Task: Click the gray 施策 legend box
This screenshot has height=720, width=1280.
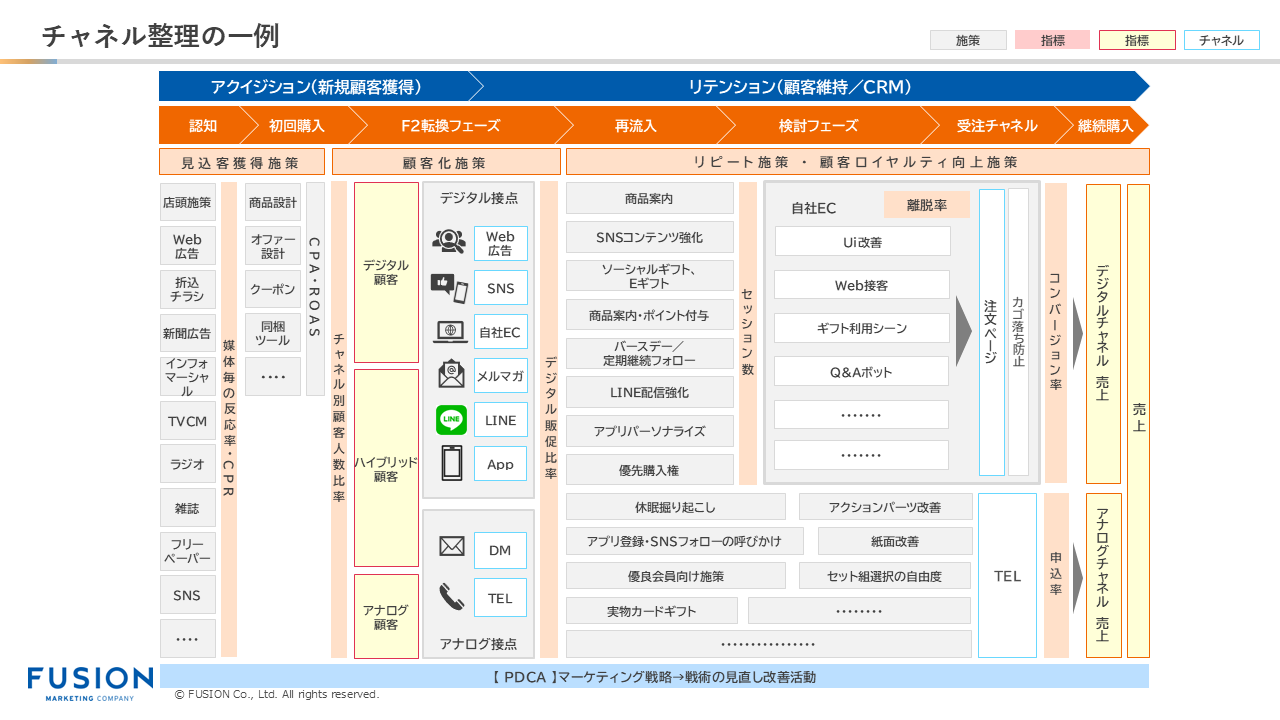Action: coord(968,40)
